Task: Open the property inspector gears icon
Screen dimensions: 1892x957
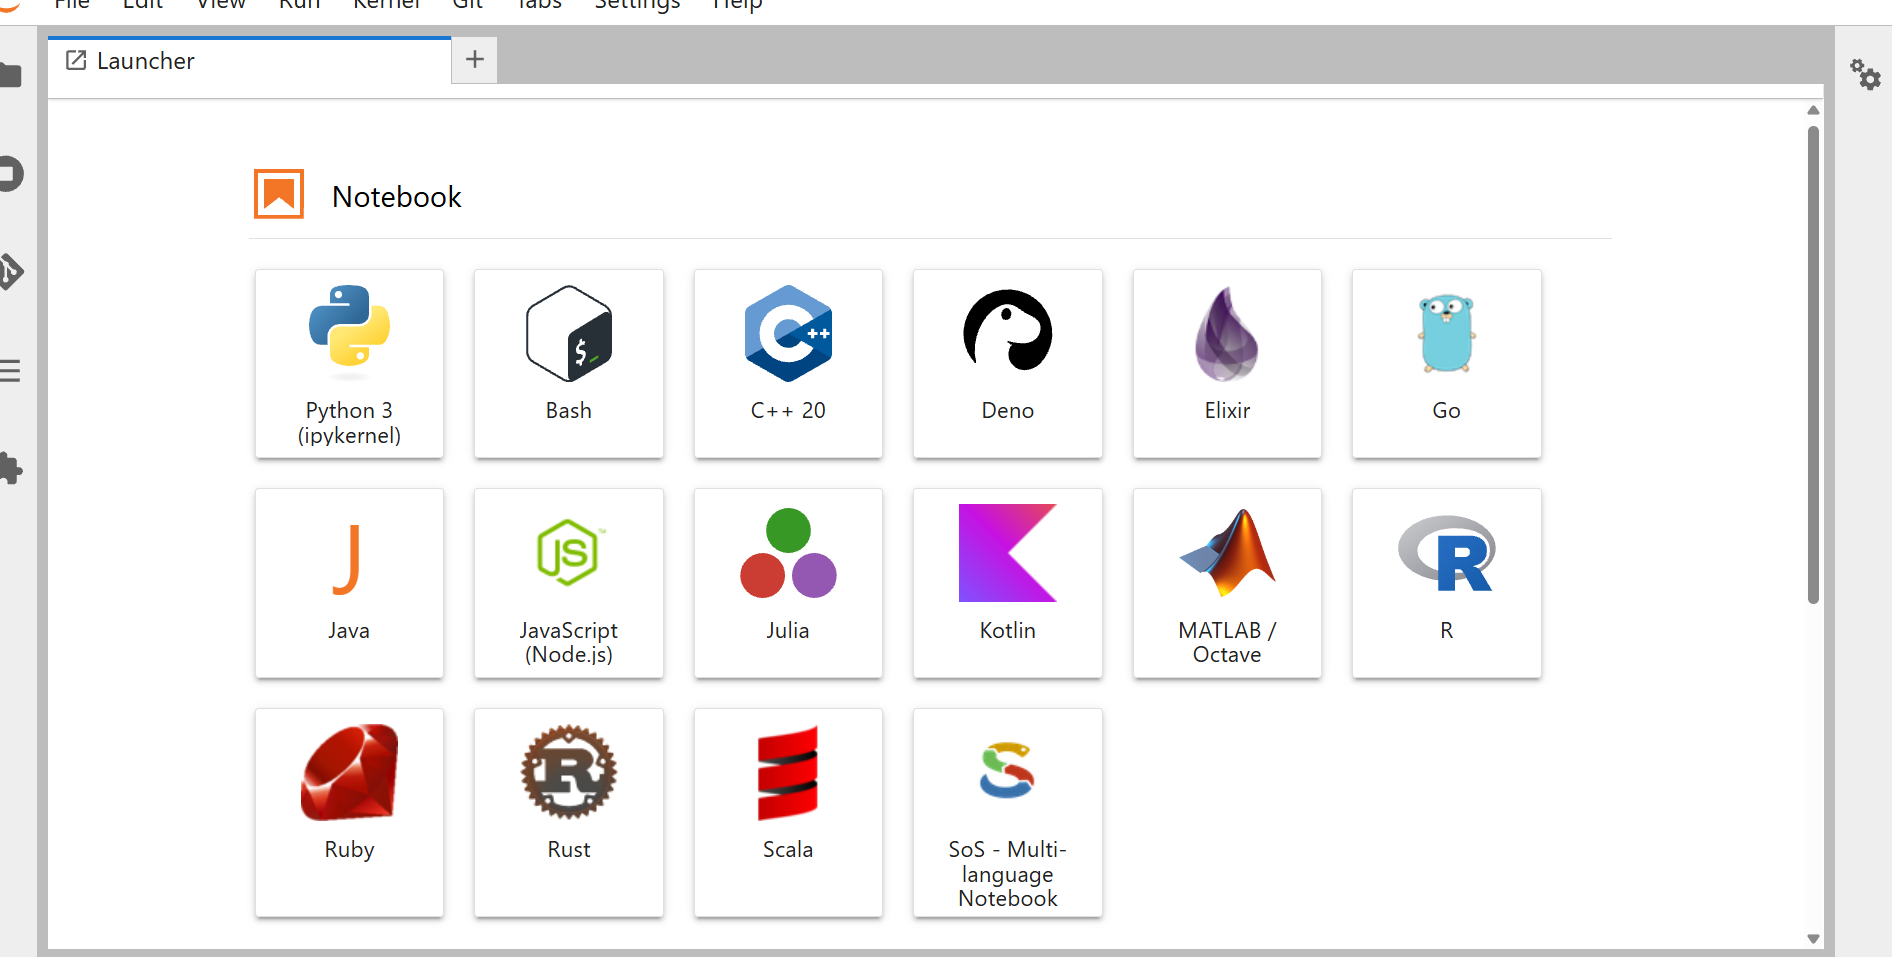Action: coord(1864,74)
